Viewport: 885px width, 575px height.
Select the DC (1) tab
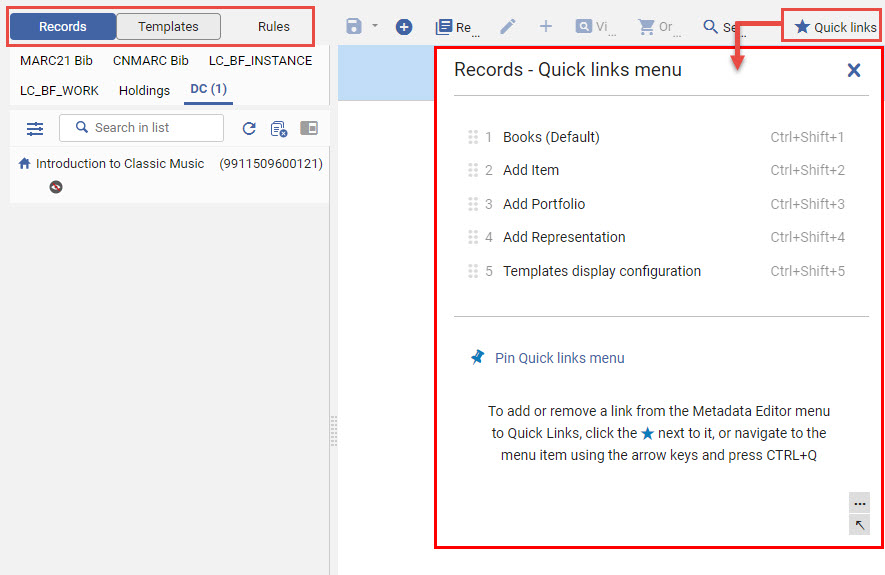click(208, 90)
